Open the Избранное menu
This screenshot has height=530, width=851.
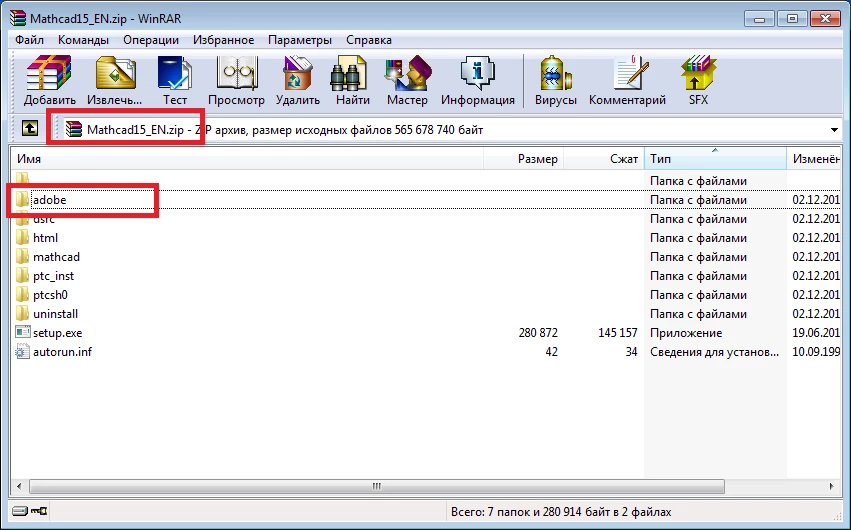pos(223,40)
